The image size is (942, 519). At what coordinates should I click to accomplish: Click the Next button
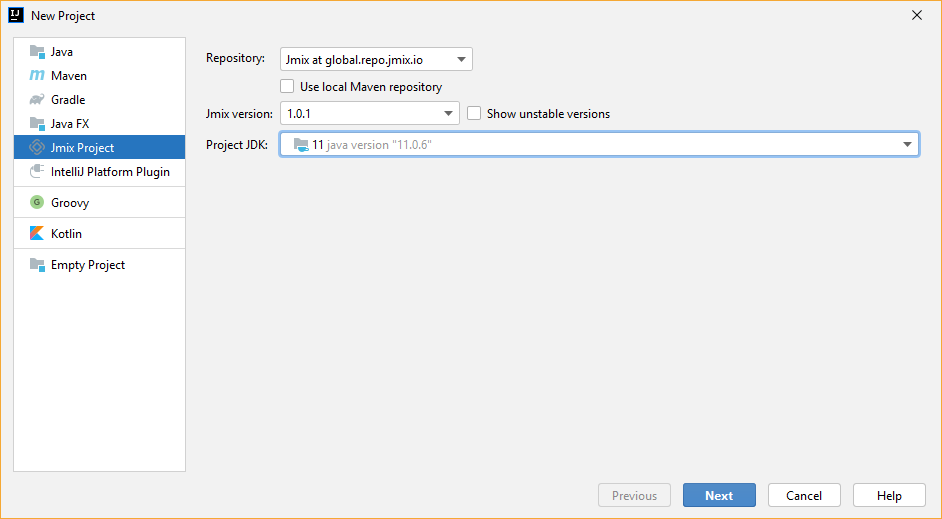point(719,496)
